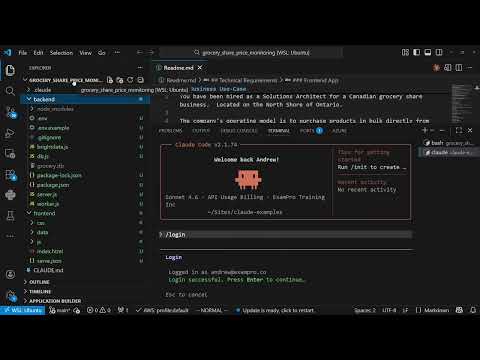Open server.js in the explorer

[85, 194]
